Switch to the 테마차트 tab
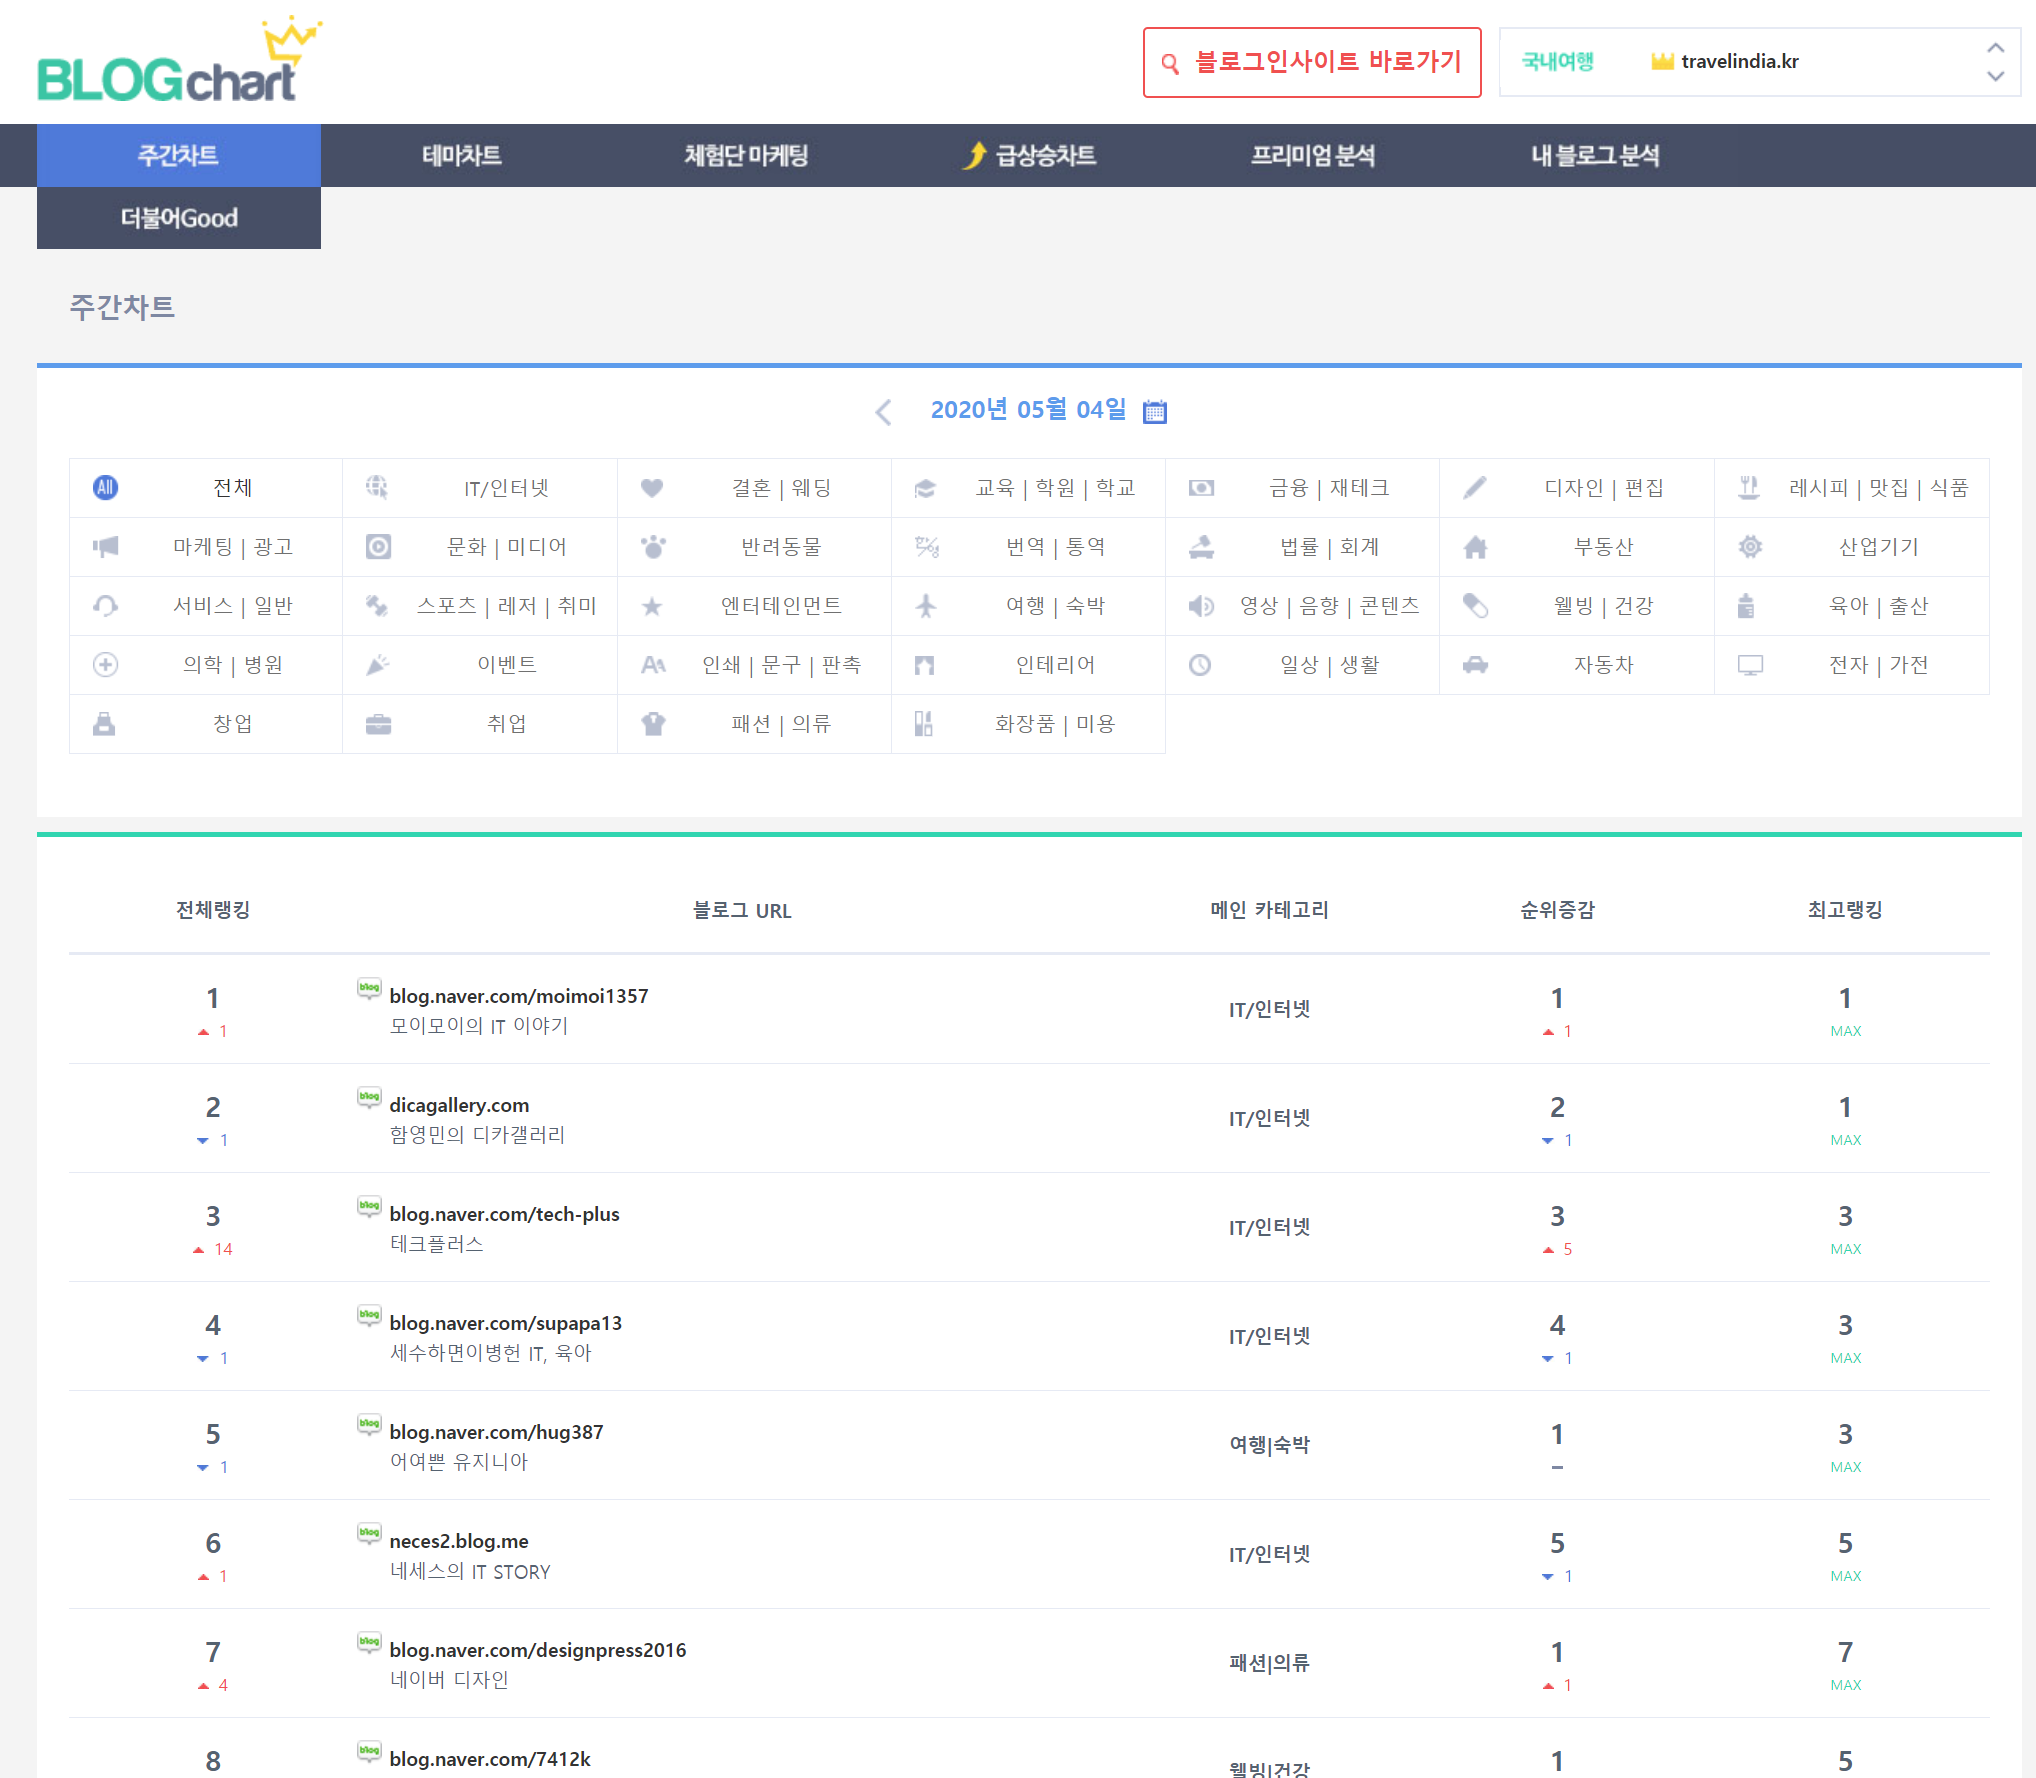Viewport: 2036px width, 1778px height. [x=462, y=155]
